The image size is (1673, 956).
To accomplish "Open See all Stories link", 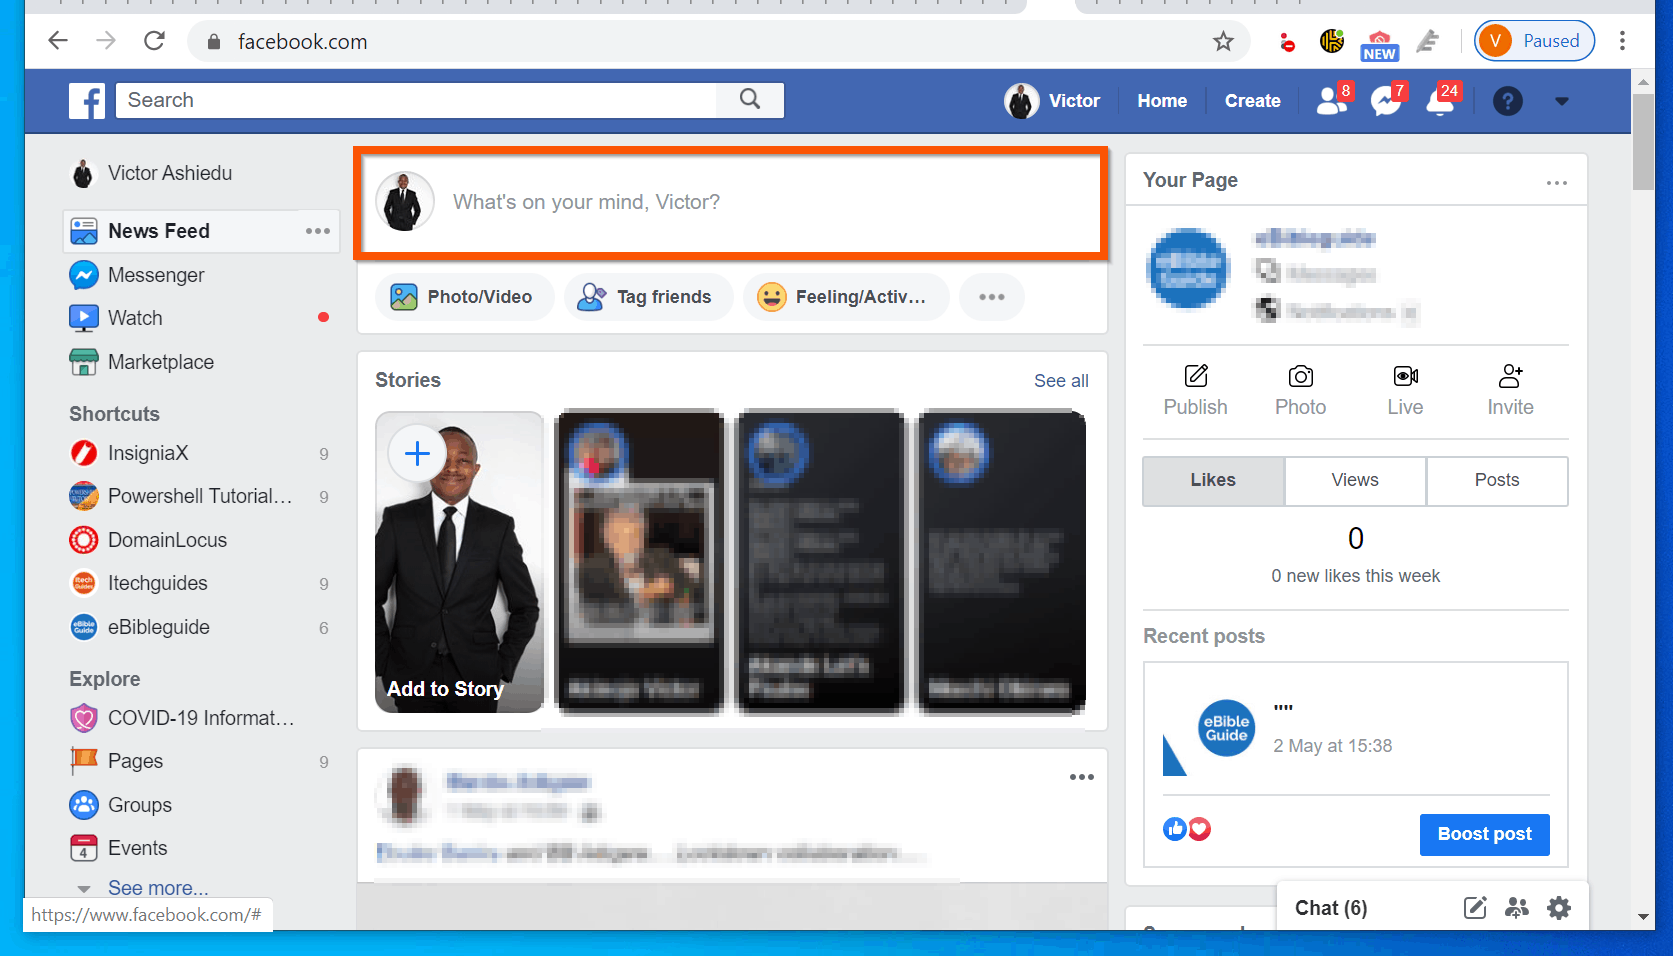I will coord(1060,380).
